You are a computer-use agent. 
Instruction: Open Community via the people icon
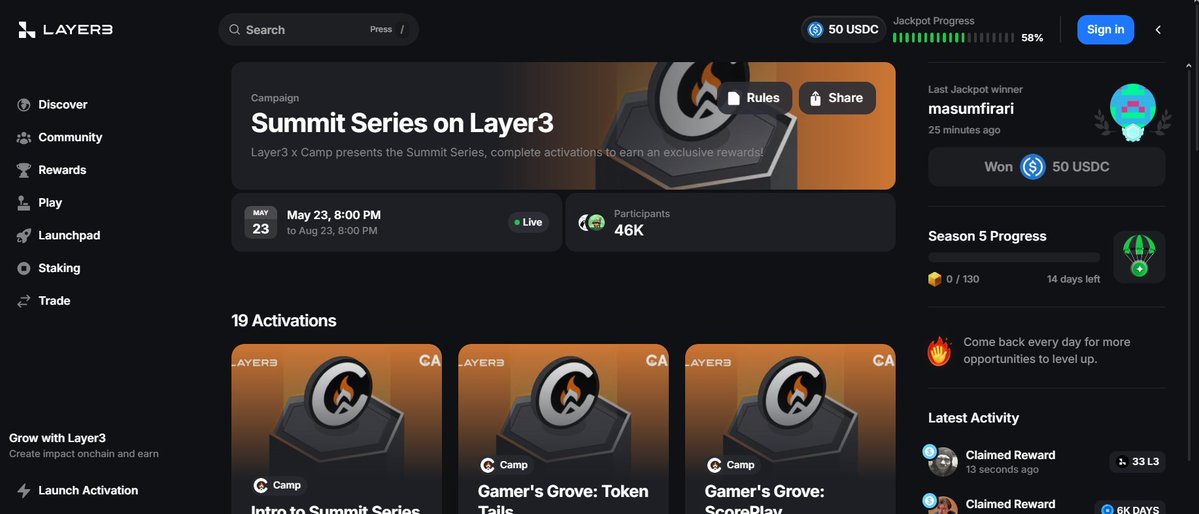coord(24,138)
